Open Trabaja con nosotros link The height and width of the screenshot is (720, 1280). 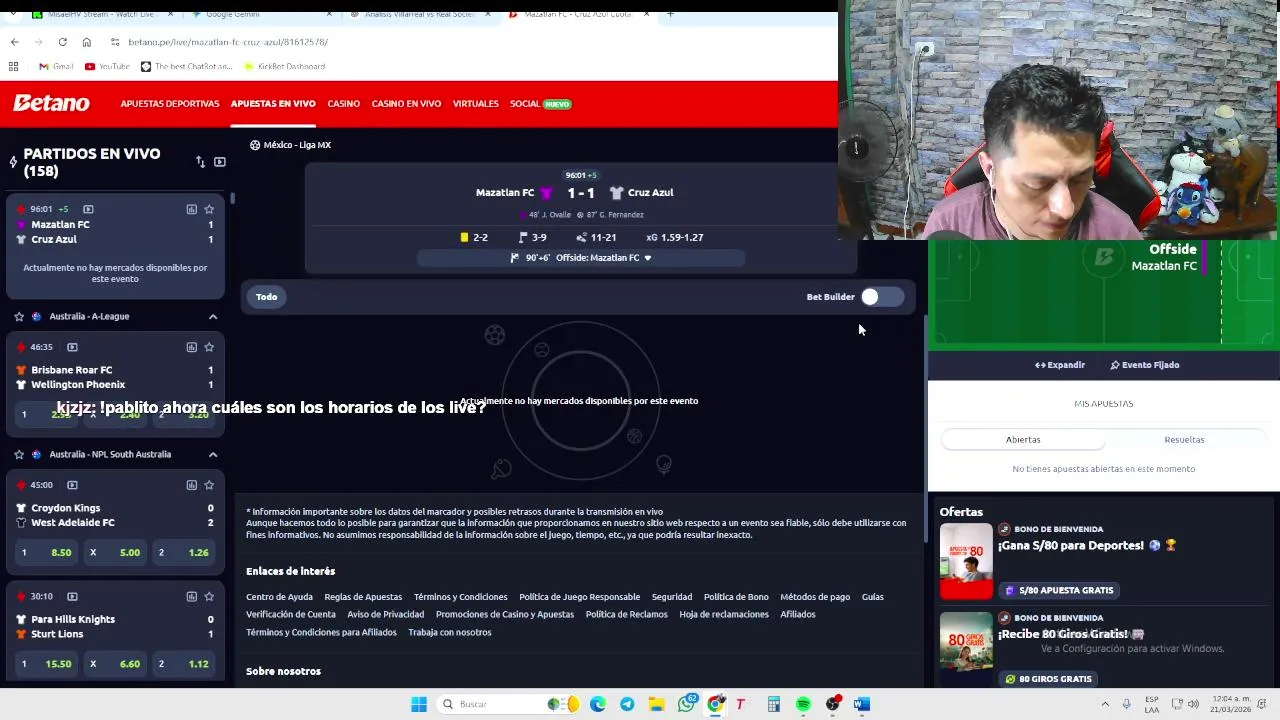450,632
